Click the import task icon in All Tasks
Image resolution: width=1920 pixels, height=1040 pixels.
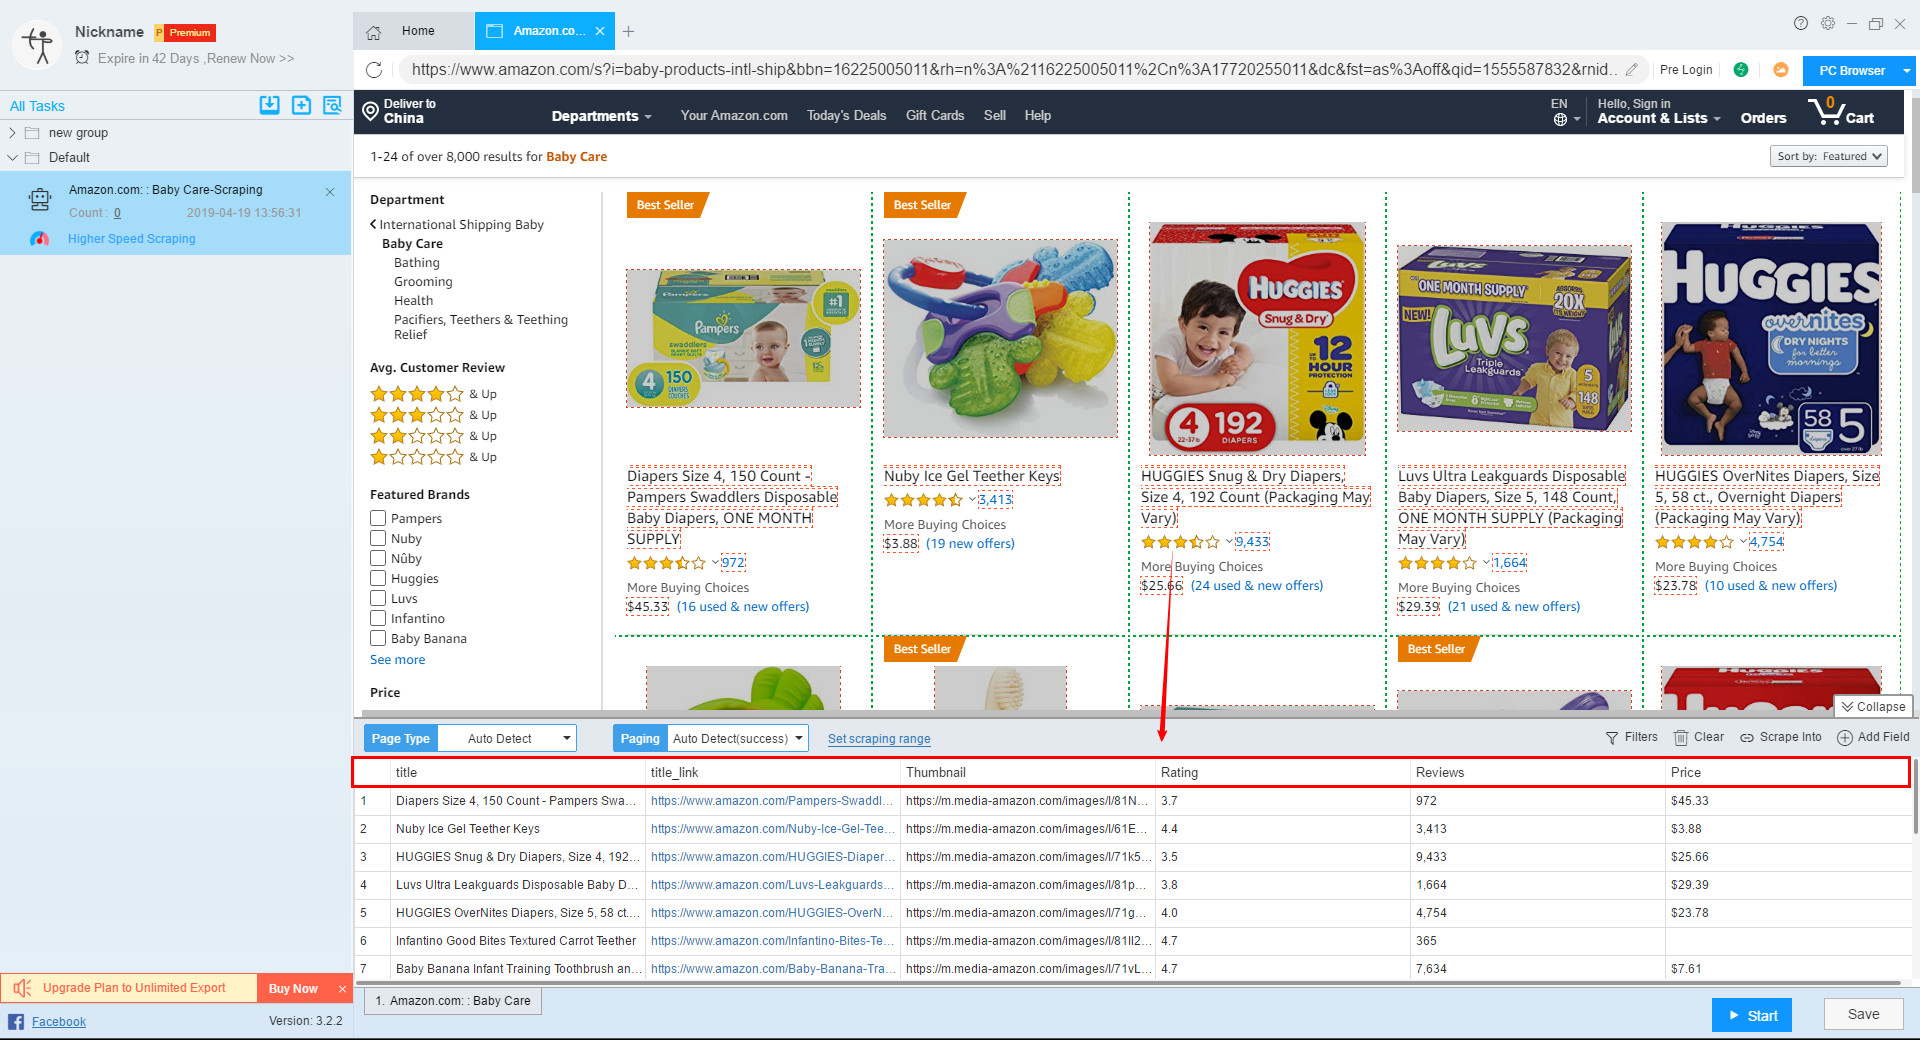(269, 105)
